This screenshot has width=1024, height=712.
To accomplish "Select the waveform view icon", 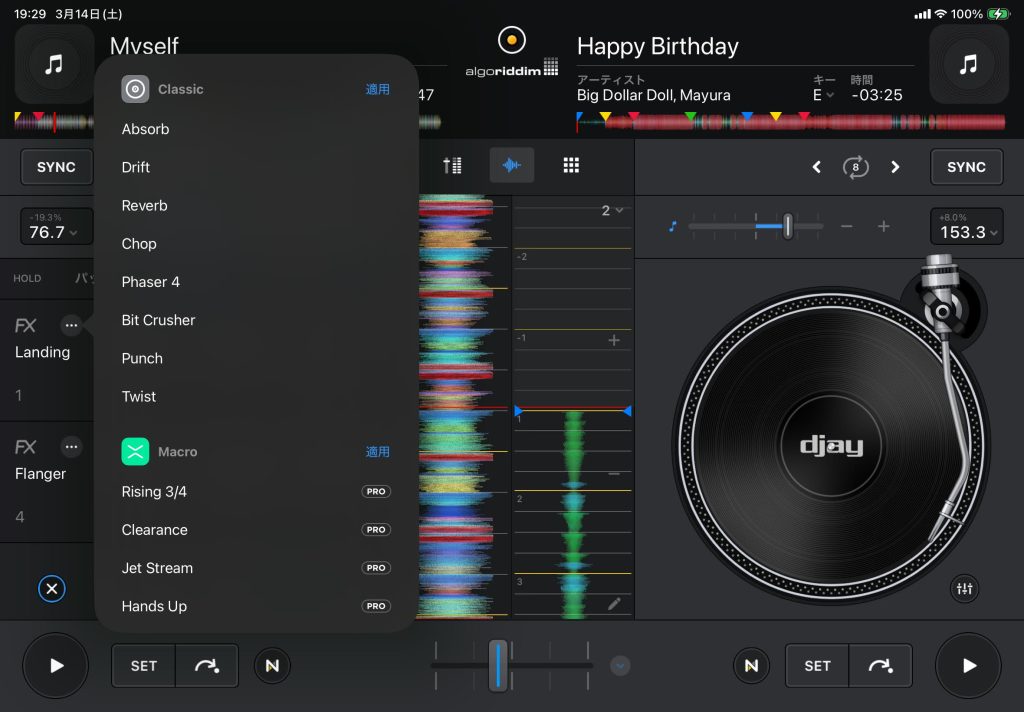I will coord(511,166).
